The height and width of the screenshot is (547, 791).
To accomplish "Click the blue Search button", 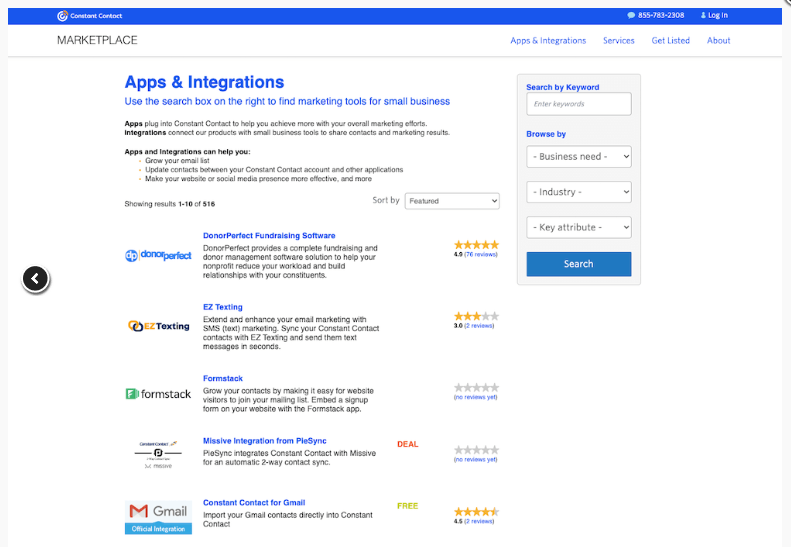I will (579, 264).
